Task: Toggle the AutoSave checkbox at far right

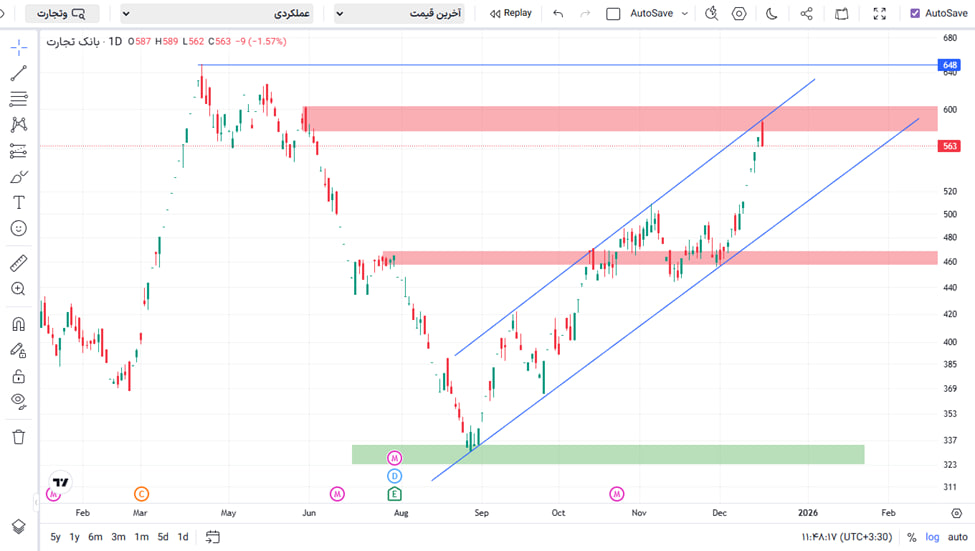Action: tap(915, 13)
